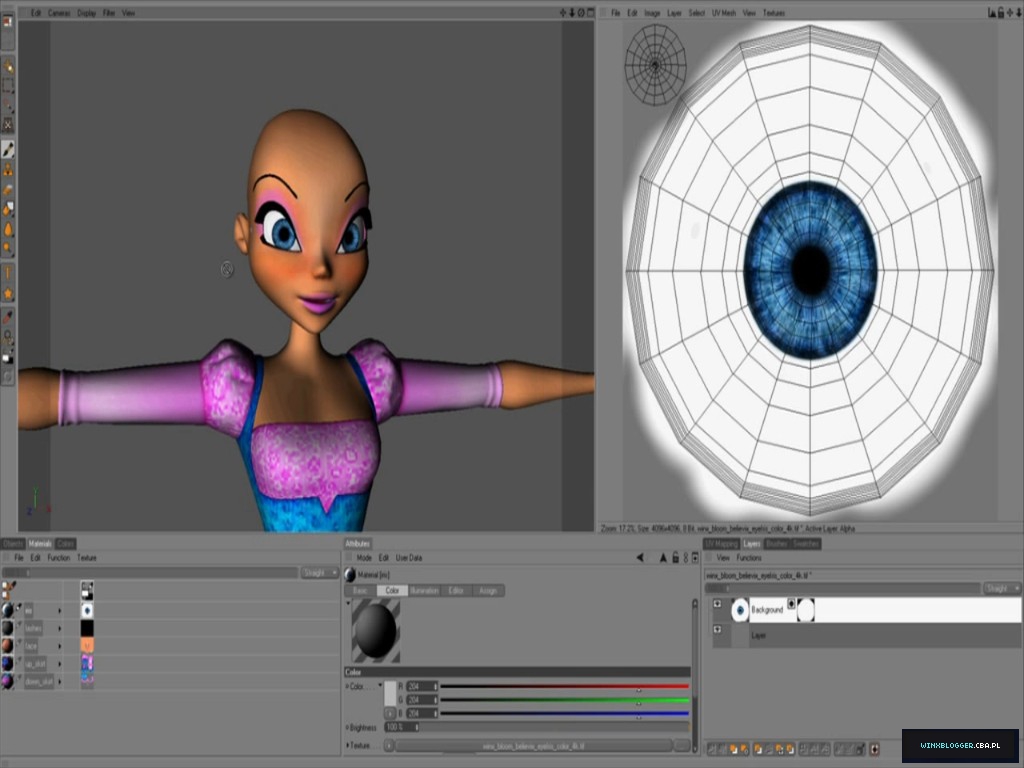
Task: Click the face material sphere icon
Action: (8, 645)
